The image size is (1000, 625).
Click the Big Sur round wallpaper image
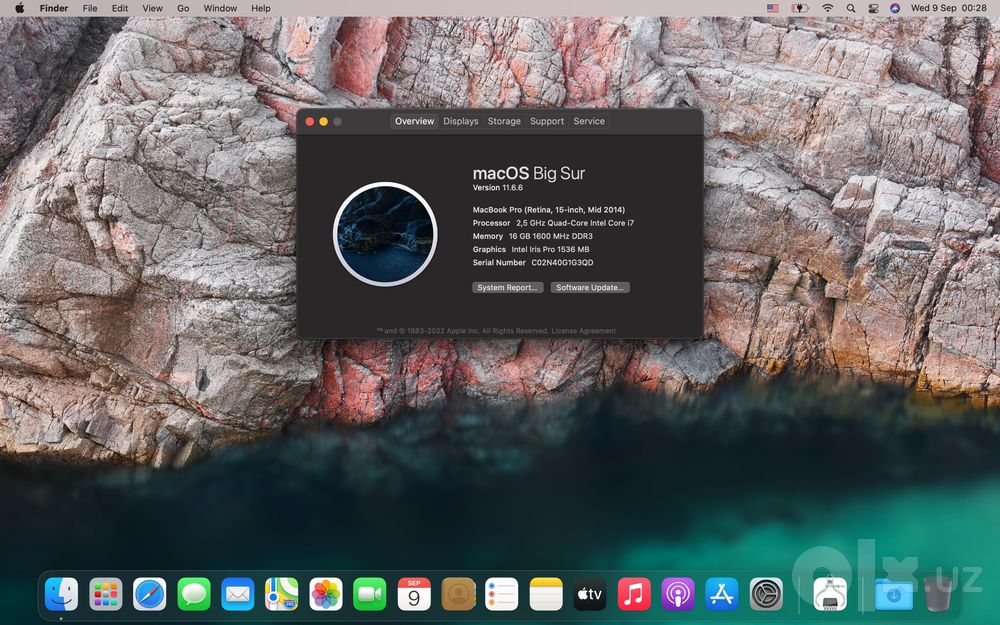click(385, 234)
